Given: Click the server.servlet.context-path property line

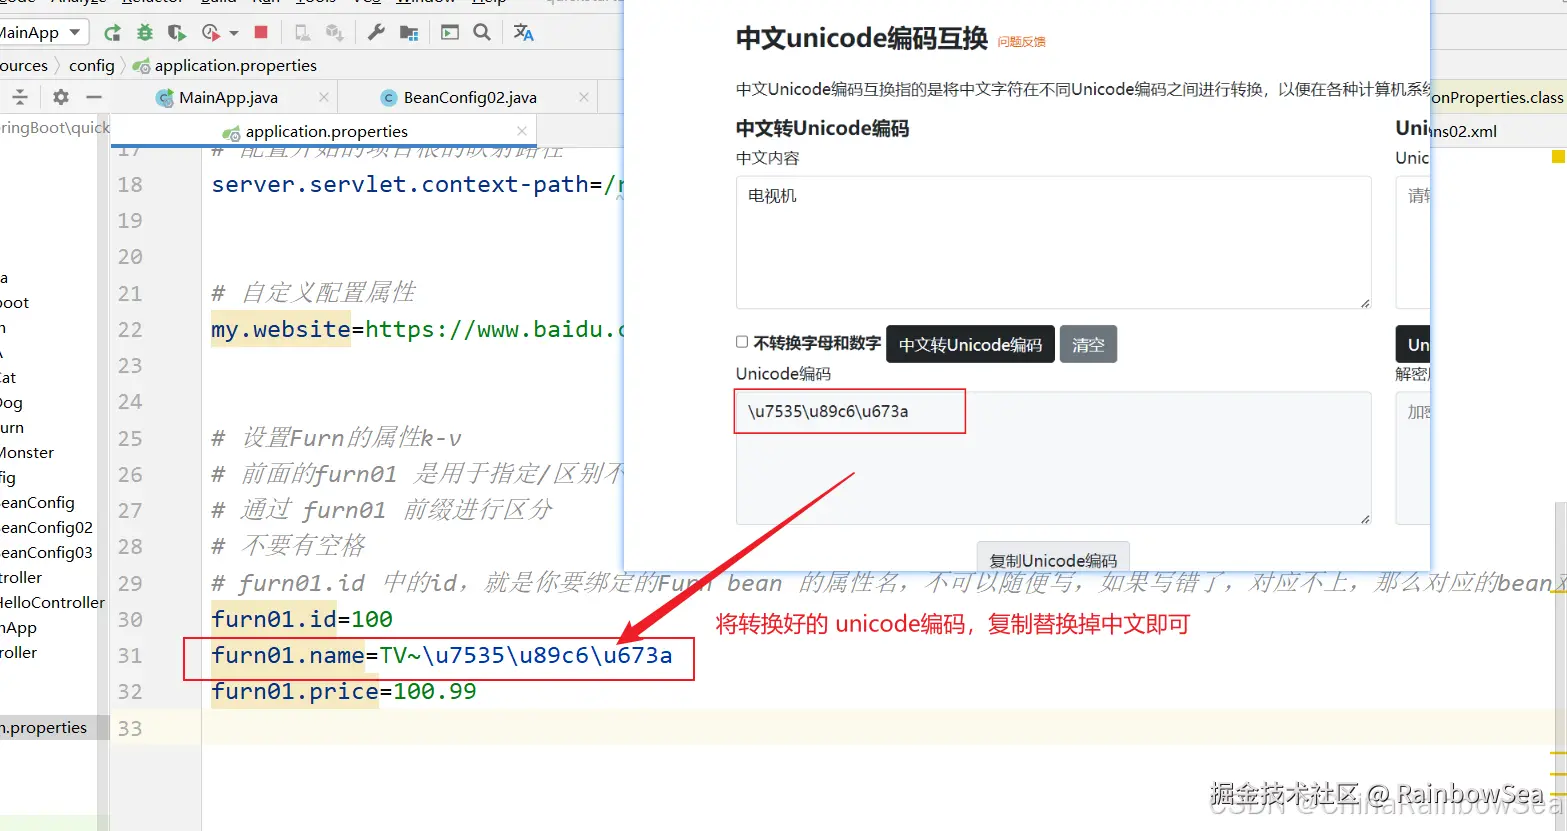Looking at the screenshot, I should (417, 184).
